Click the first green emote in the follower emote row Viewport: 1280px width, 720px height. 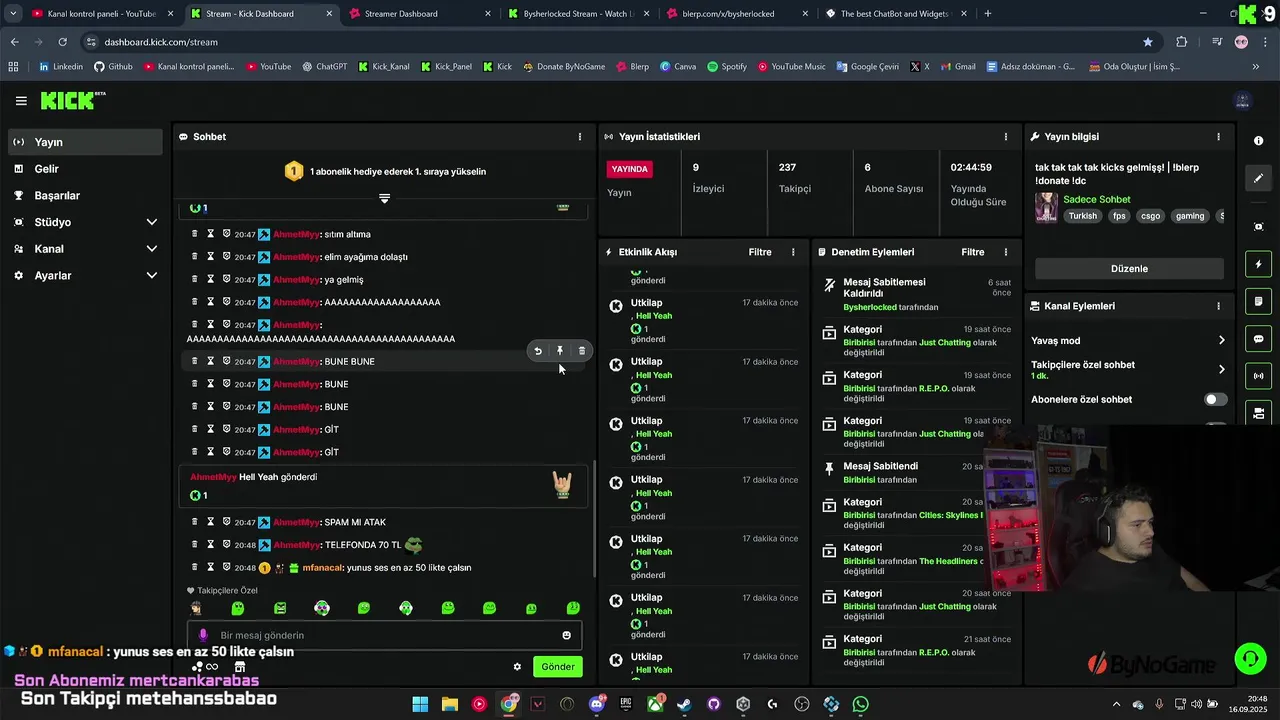(238, 608)
